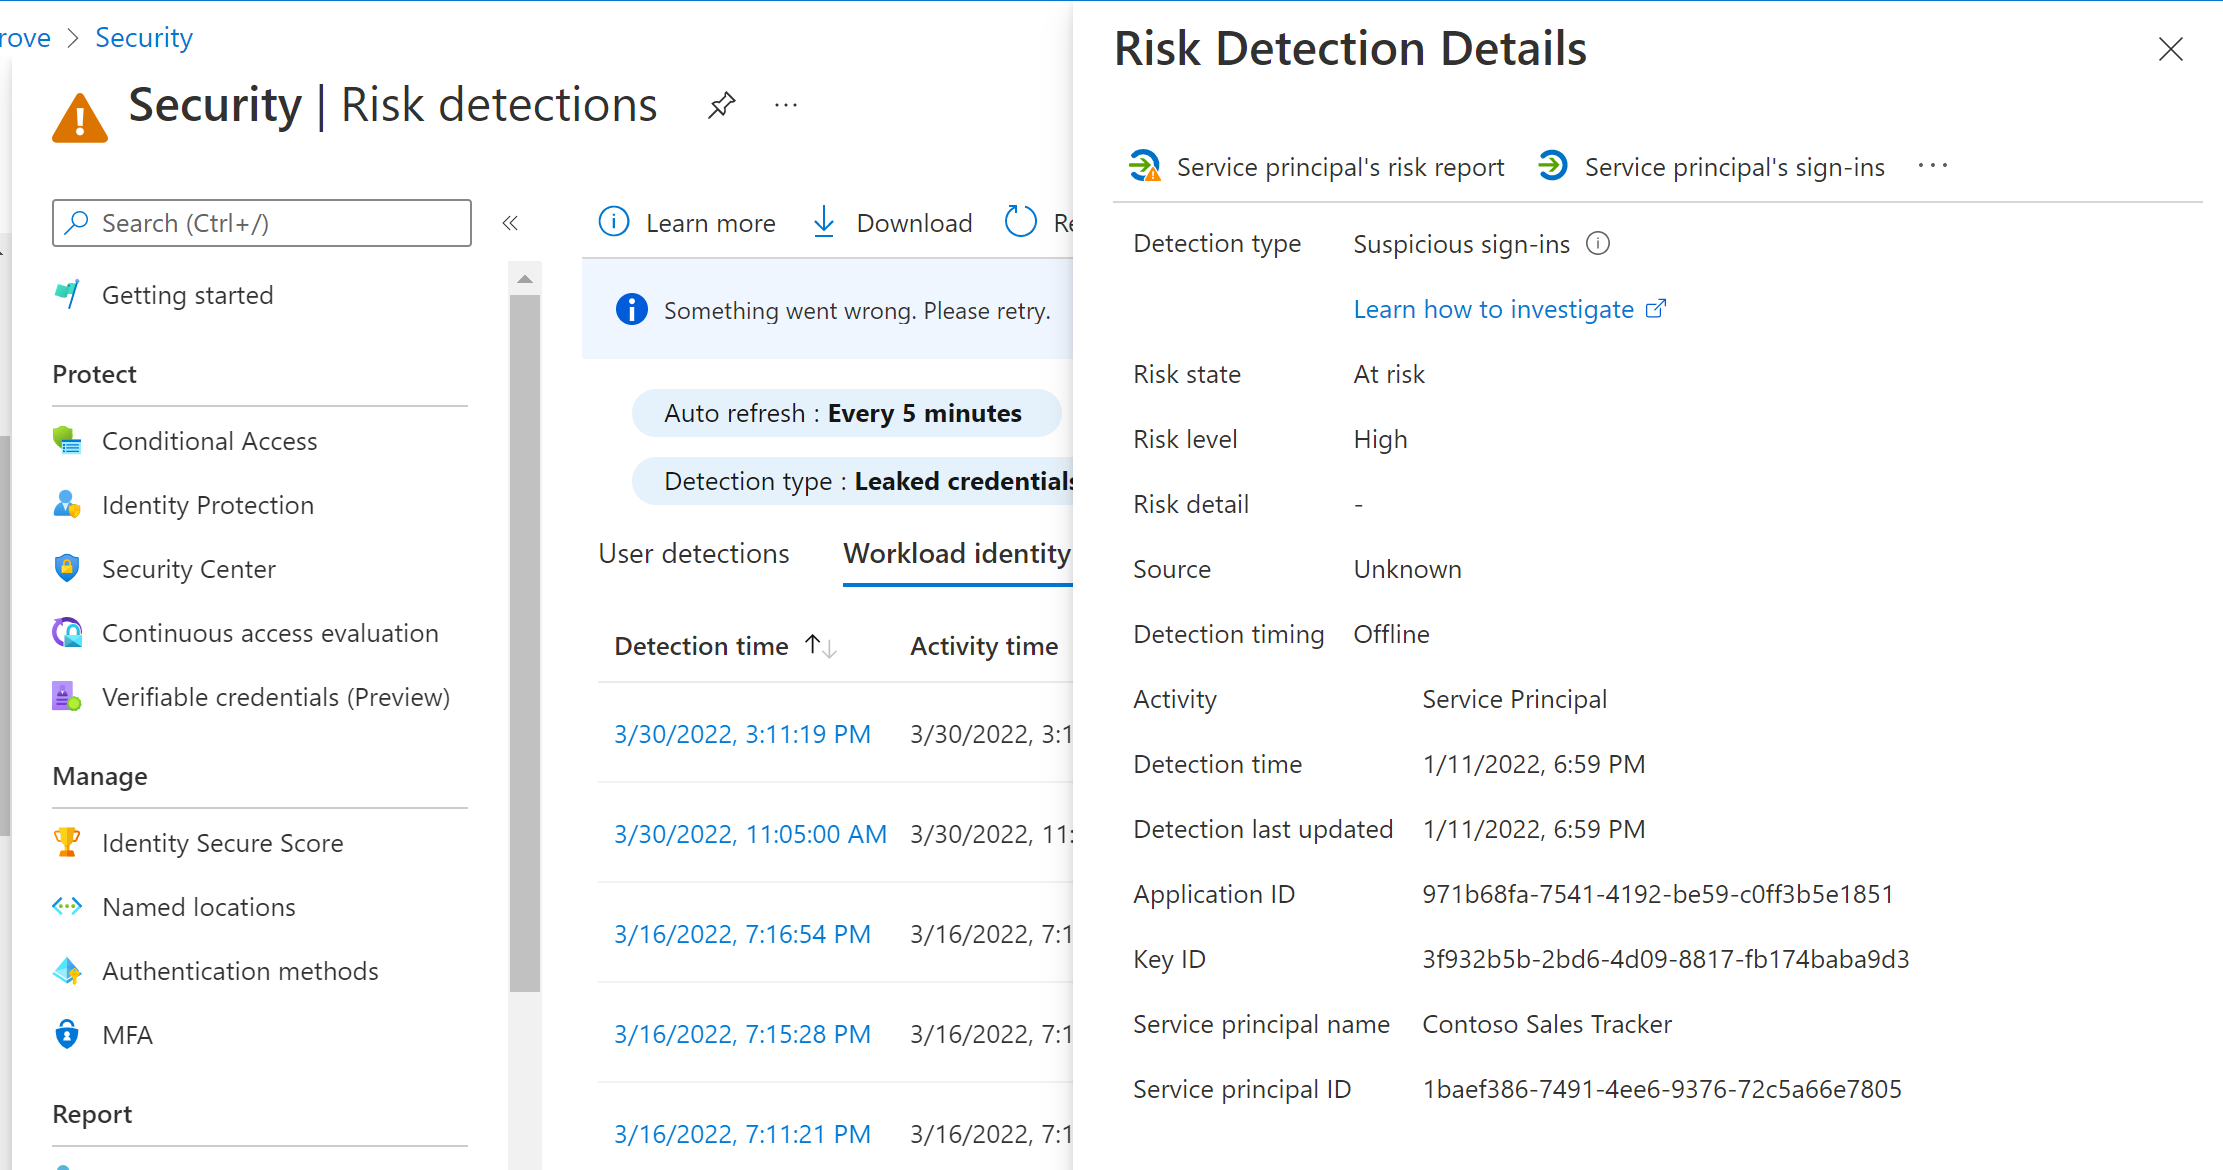Click the Identity Secure Score icon
The height and width of the screenshot is (1170, 2223).
69,841
